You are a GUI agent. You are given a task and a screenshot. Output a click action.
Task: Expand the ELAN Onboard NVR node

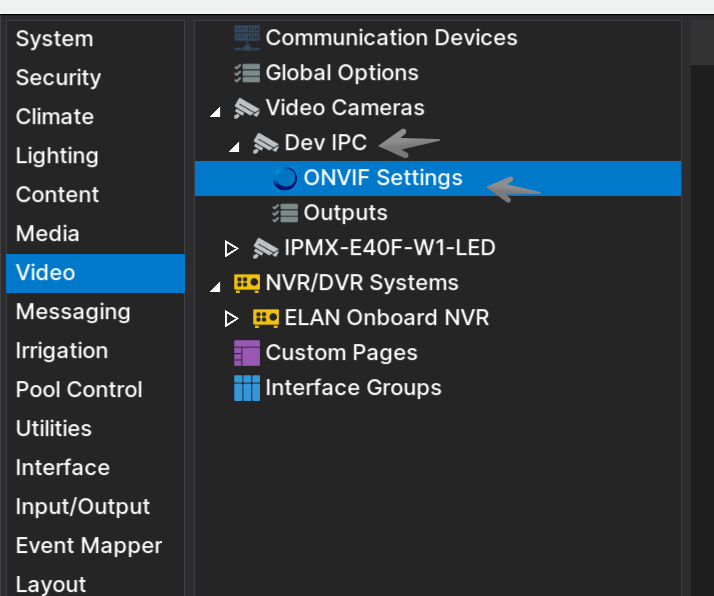point(232,319)
